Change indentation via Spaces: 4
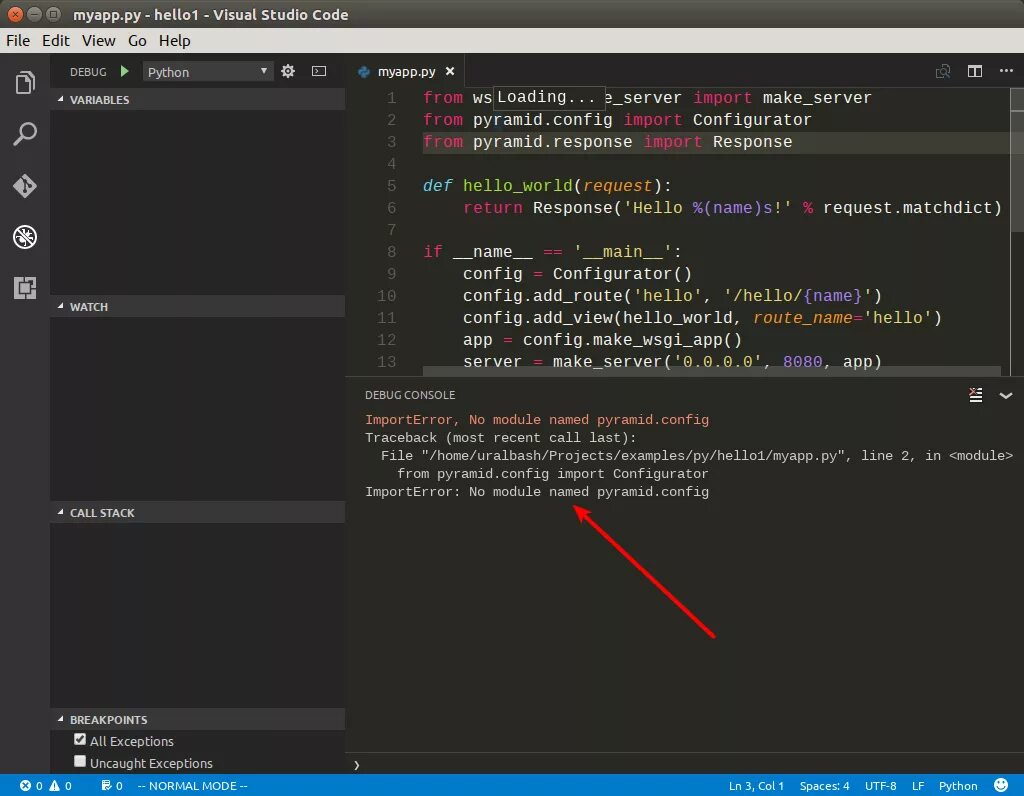 tap(824, 786)
